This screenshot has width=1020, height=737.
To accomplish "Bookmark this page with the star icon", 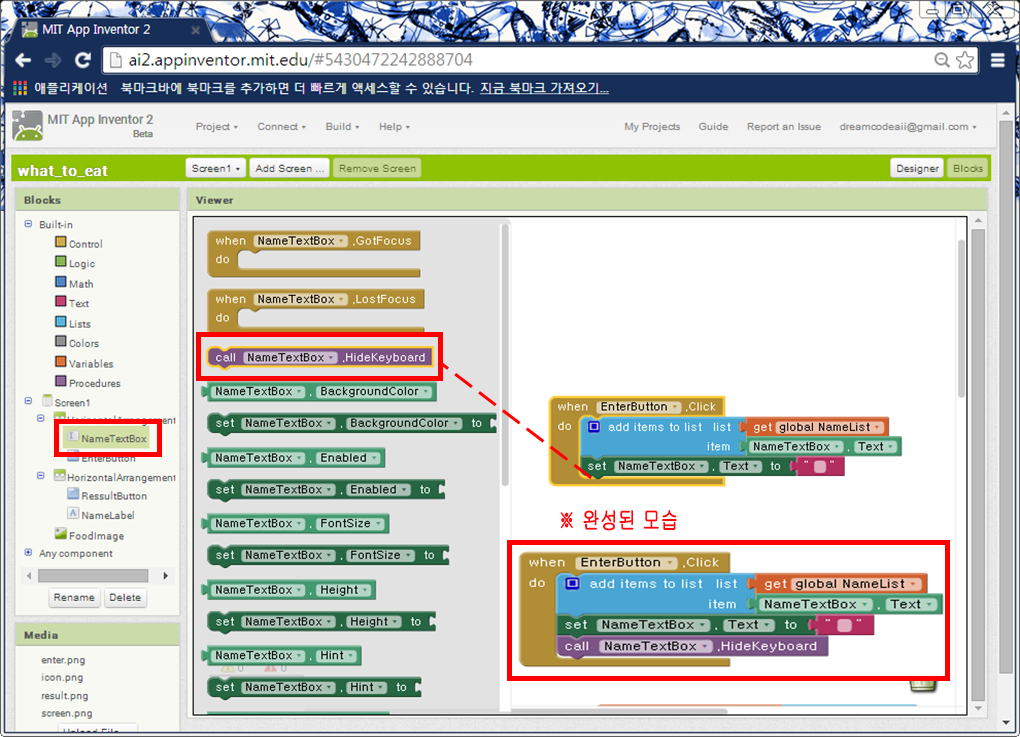I will click(x=965, y=60).
